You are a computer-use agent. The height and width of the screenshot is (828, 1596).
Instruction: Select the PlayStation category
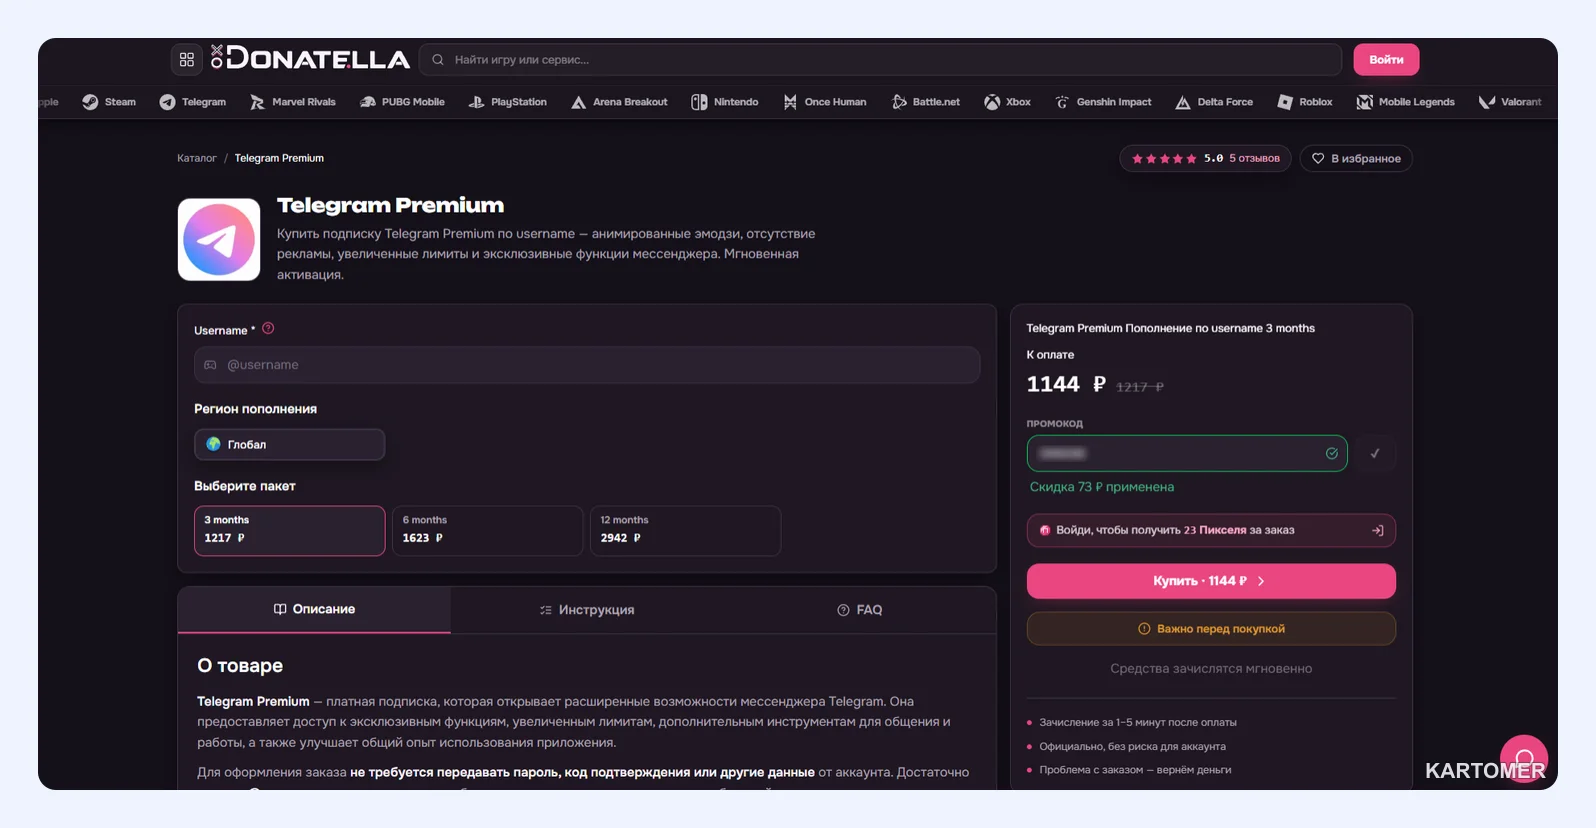point(508,102)
